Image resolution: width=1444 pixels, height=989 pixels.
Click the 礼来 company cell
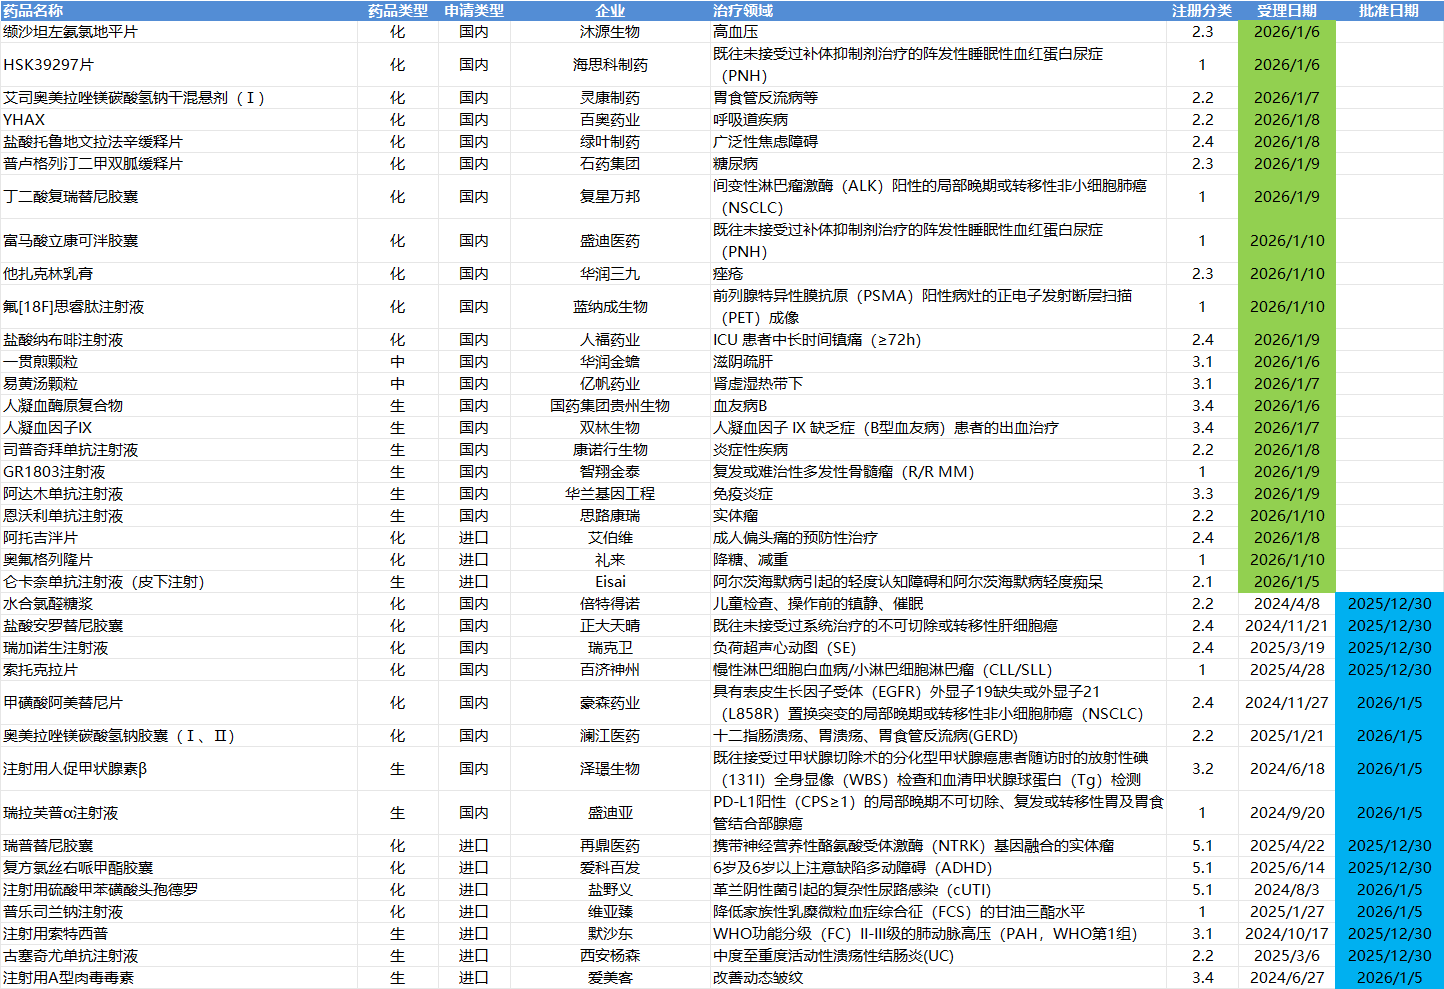[610, 560]
